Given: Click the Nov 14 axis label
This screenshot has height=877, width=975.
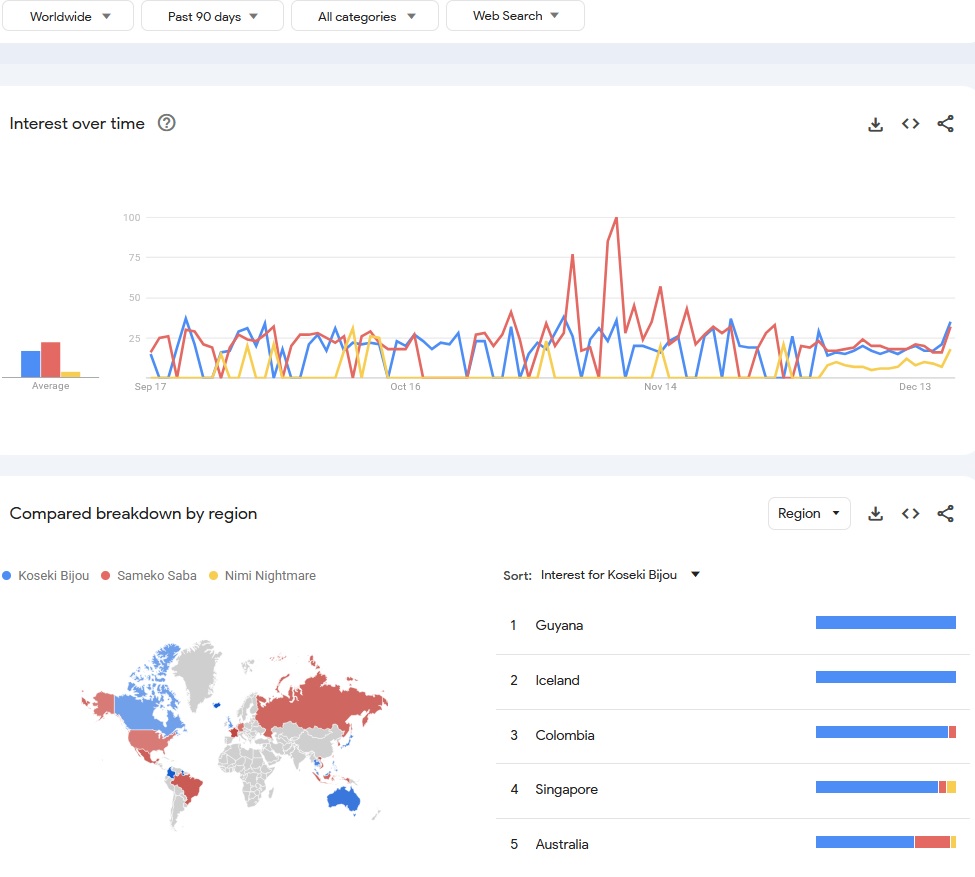Looking at the screenshot, I should click(x=660, y=387).
